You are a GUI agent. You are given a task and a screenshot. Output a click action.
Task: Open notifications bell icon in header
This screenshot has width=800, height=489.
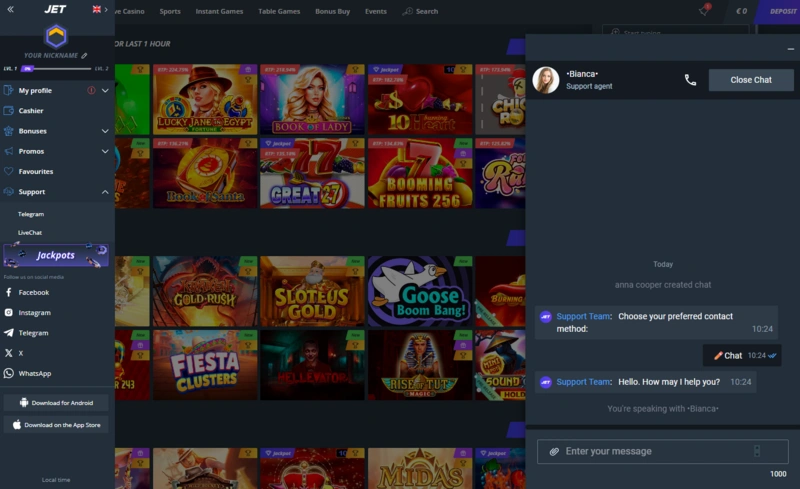704,10
